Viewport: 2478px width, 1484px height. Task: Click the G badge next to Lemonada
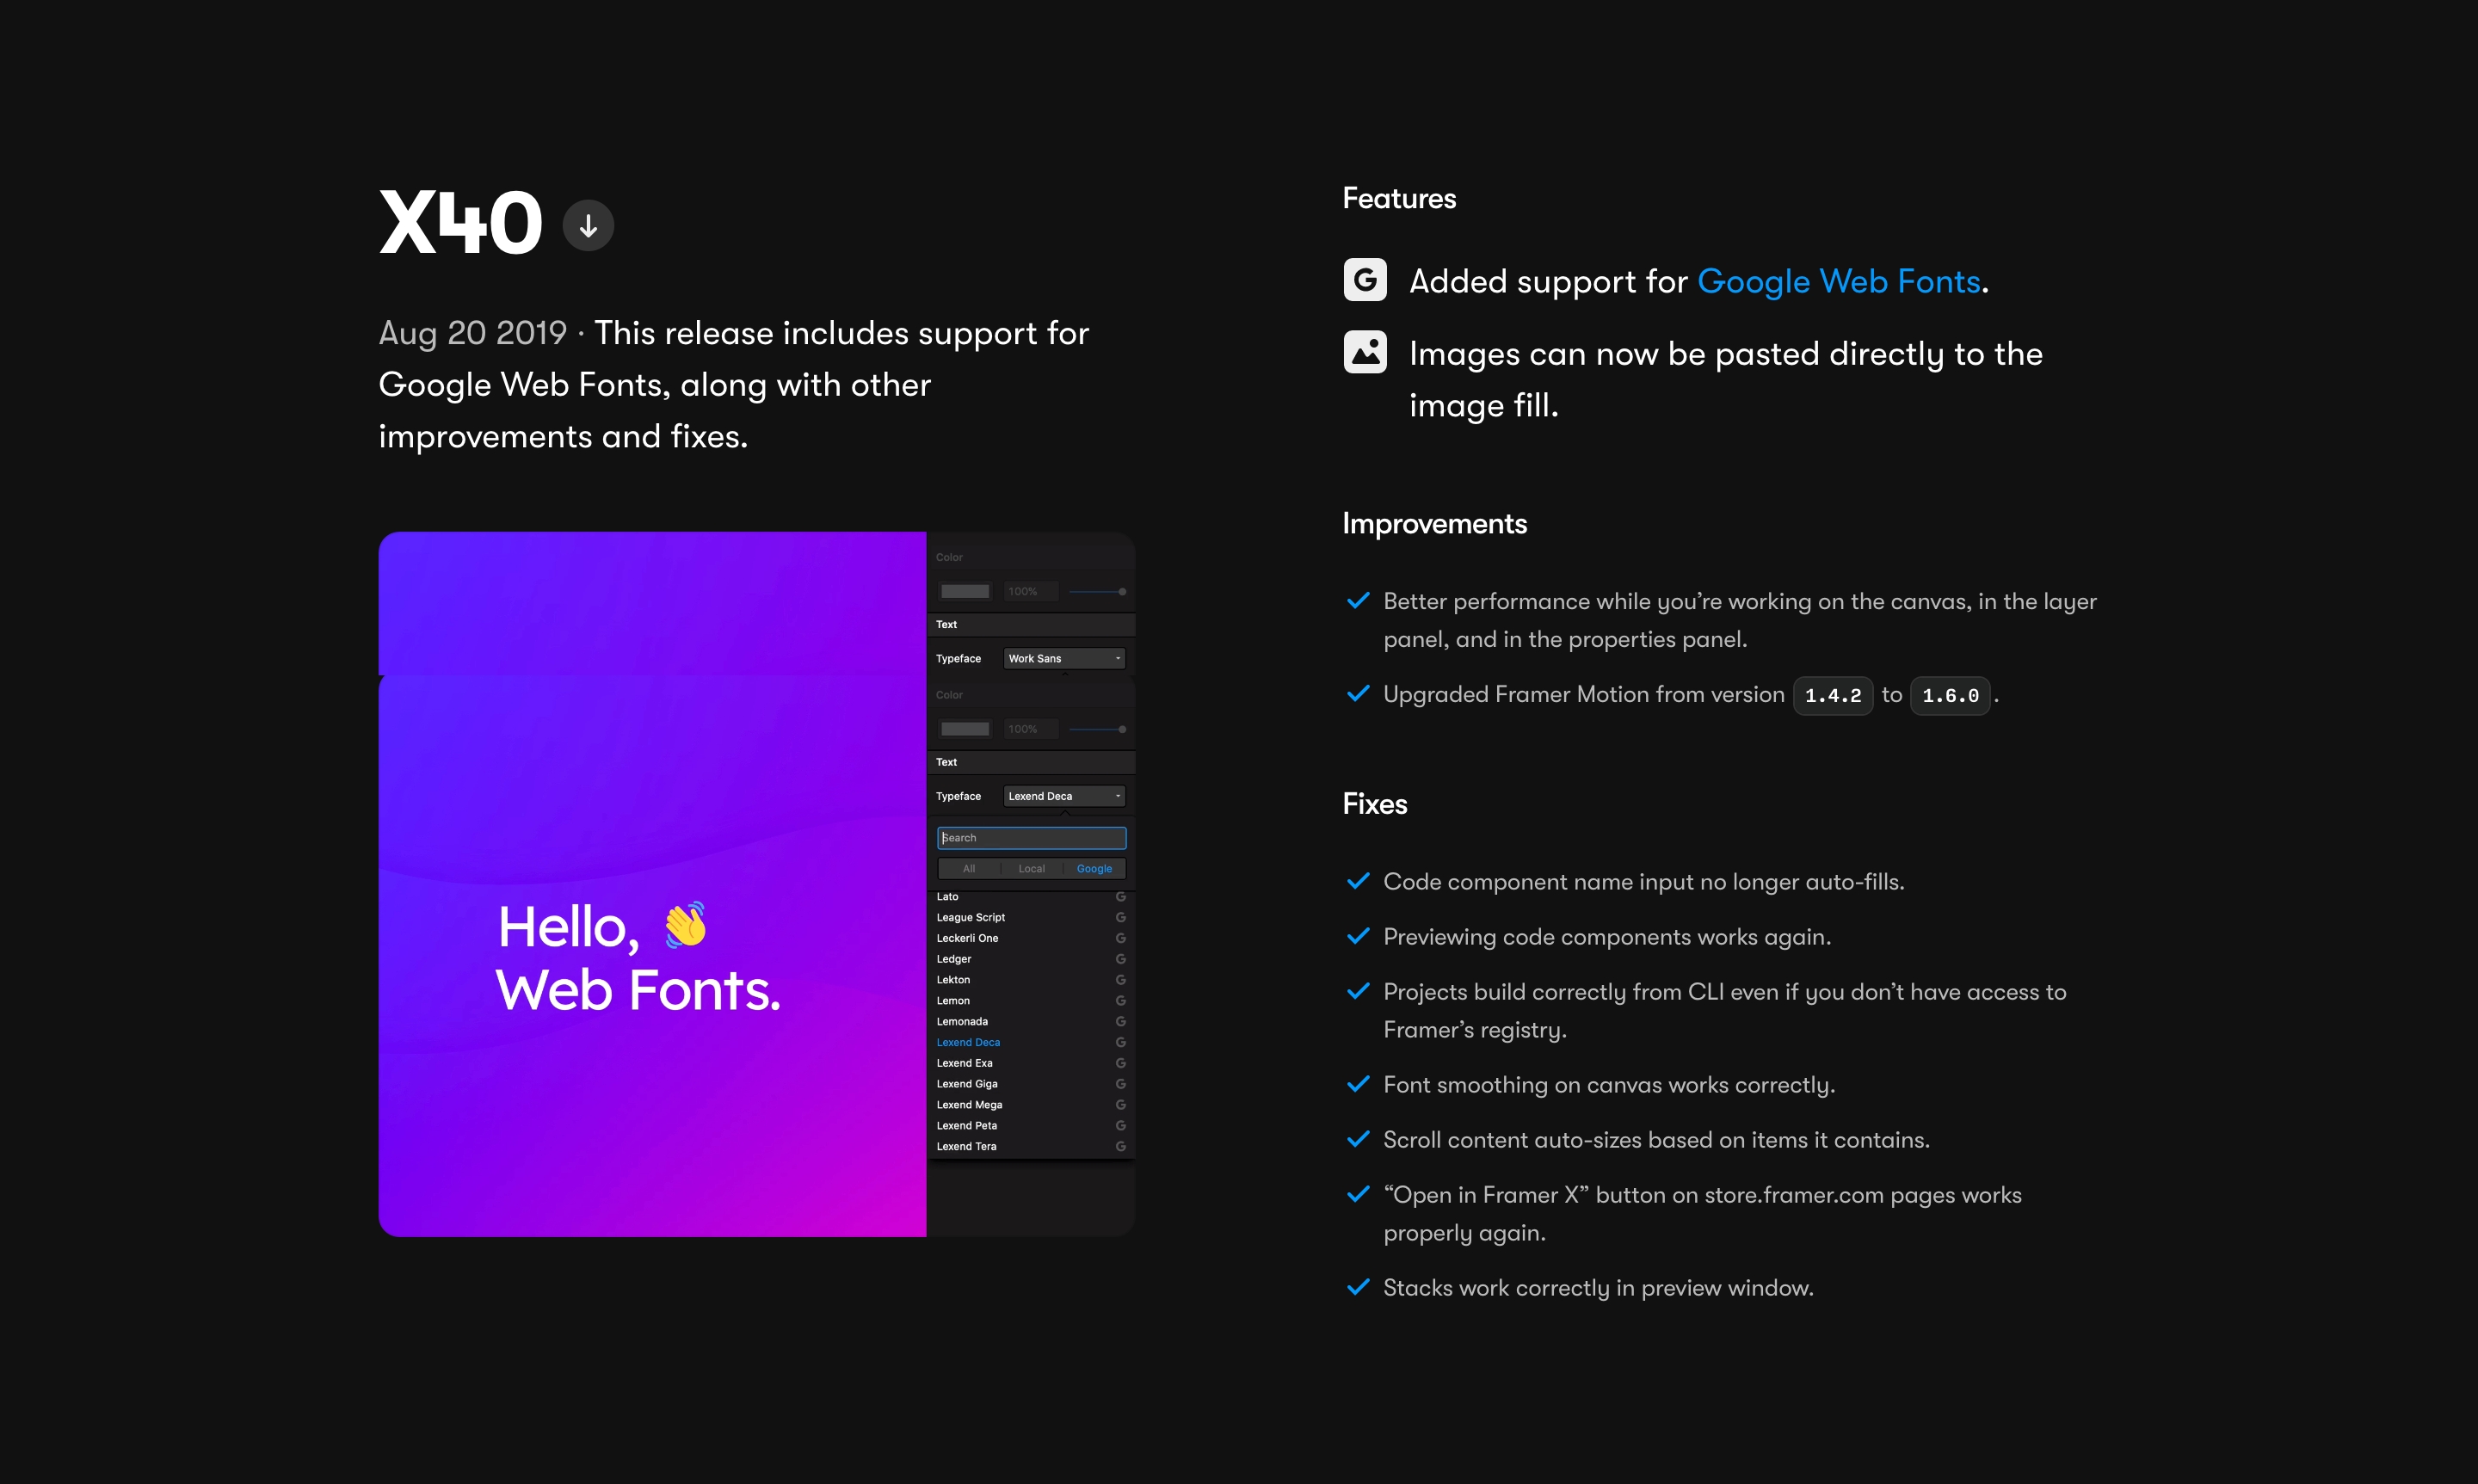[1121, 1021]
